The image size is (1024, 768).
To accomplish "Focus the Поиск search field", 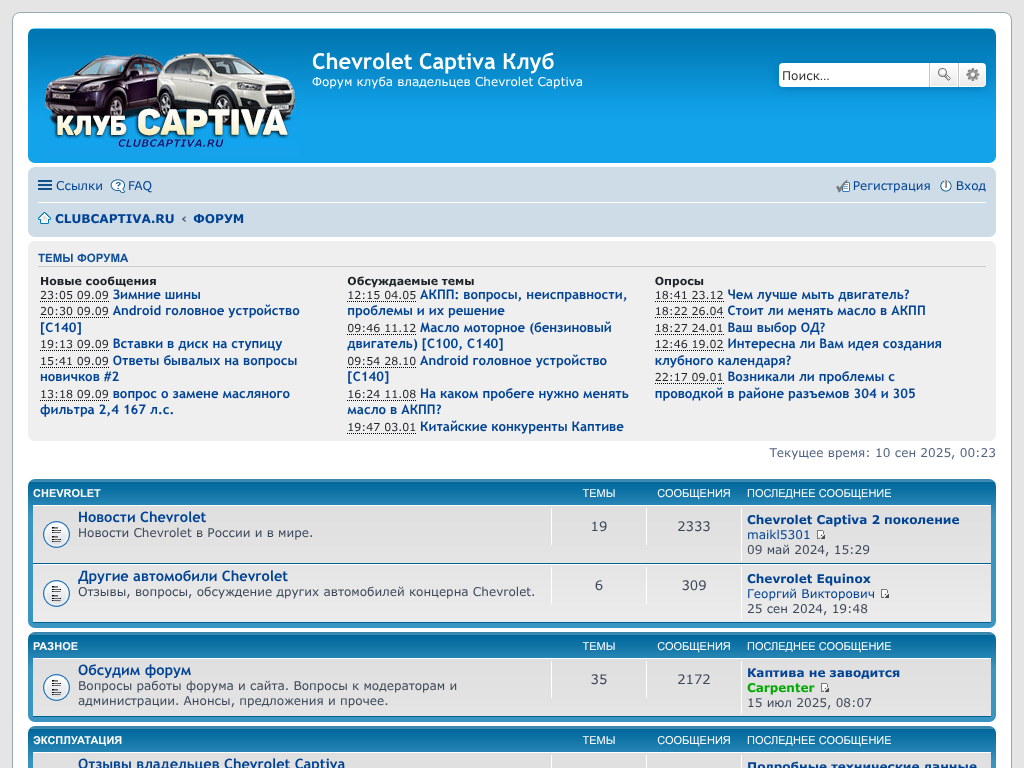I will (x=853, y=75).
